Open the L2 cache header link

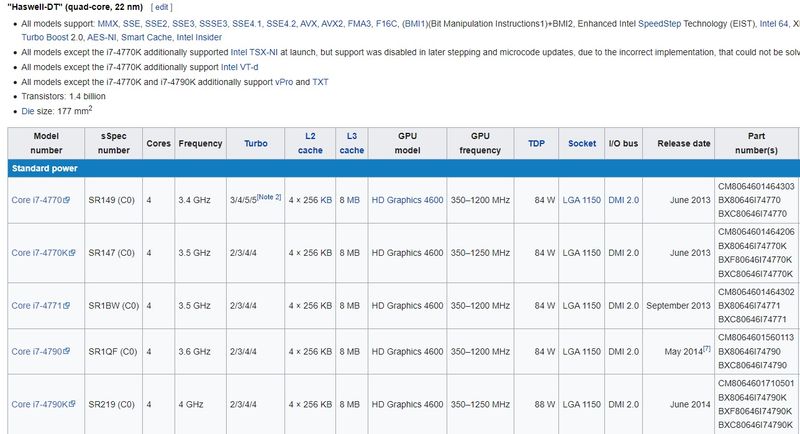pos(310,143)
